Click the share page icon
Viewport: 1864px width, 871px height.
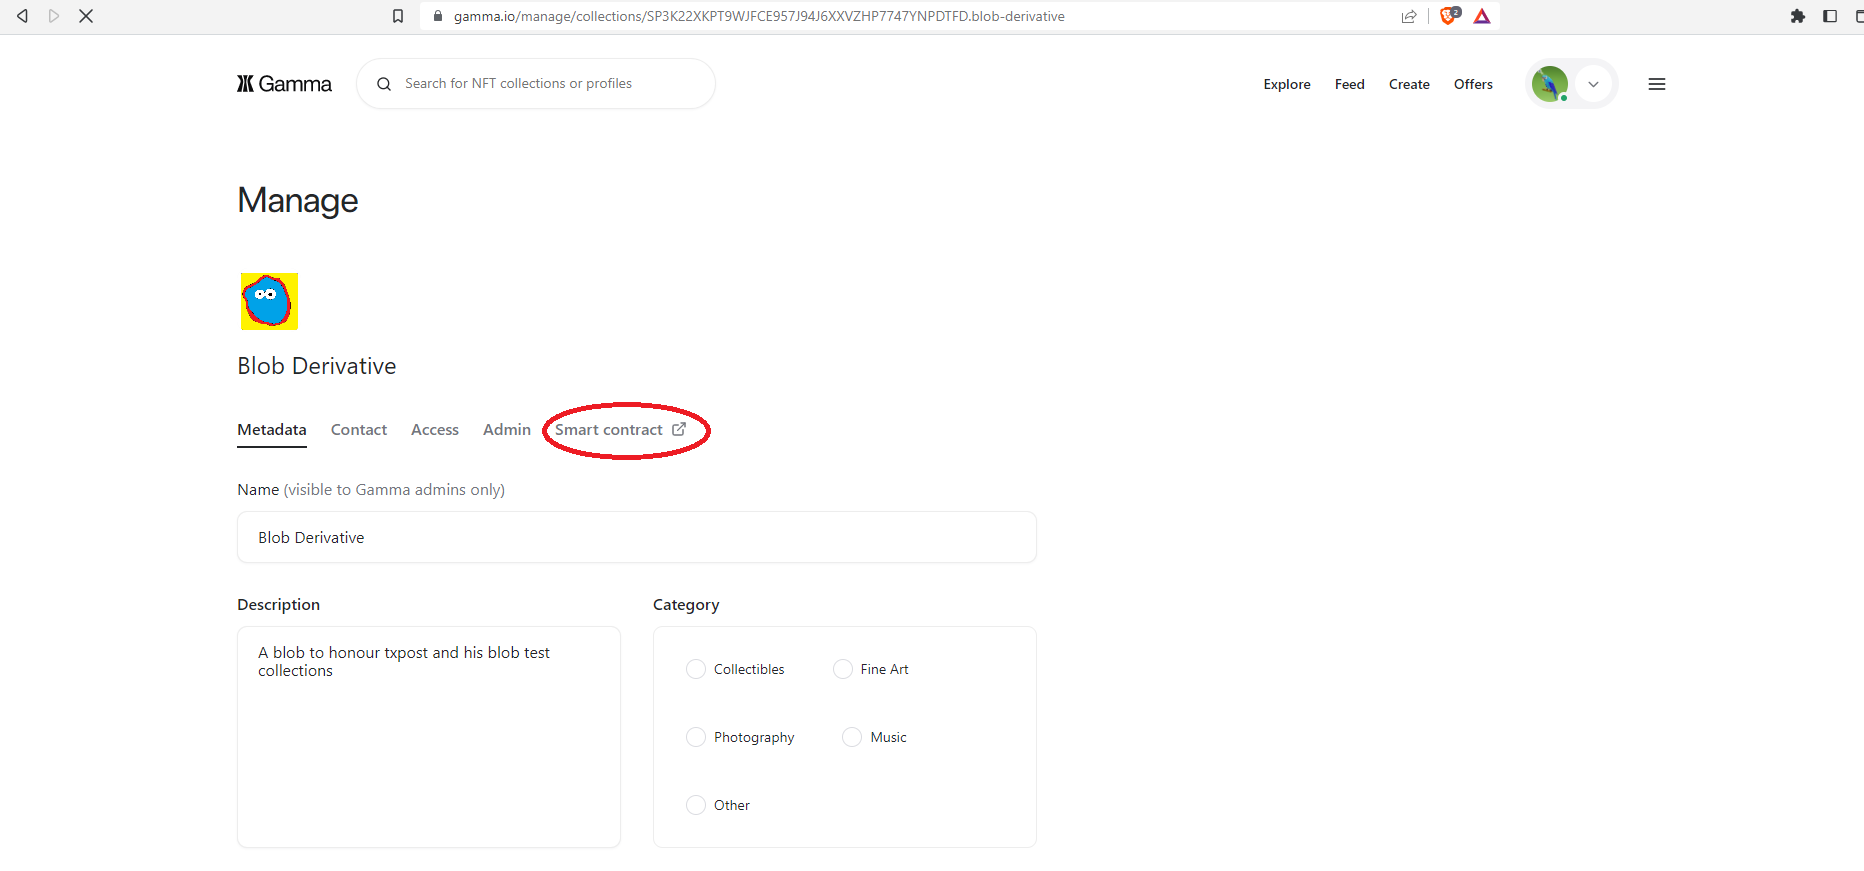click(x=1409, y=16)
